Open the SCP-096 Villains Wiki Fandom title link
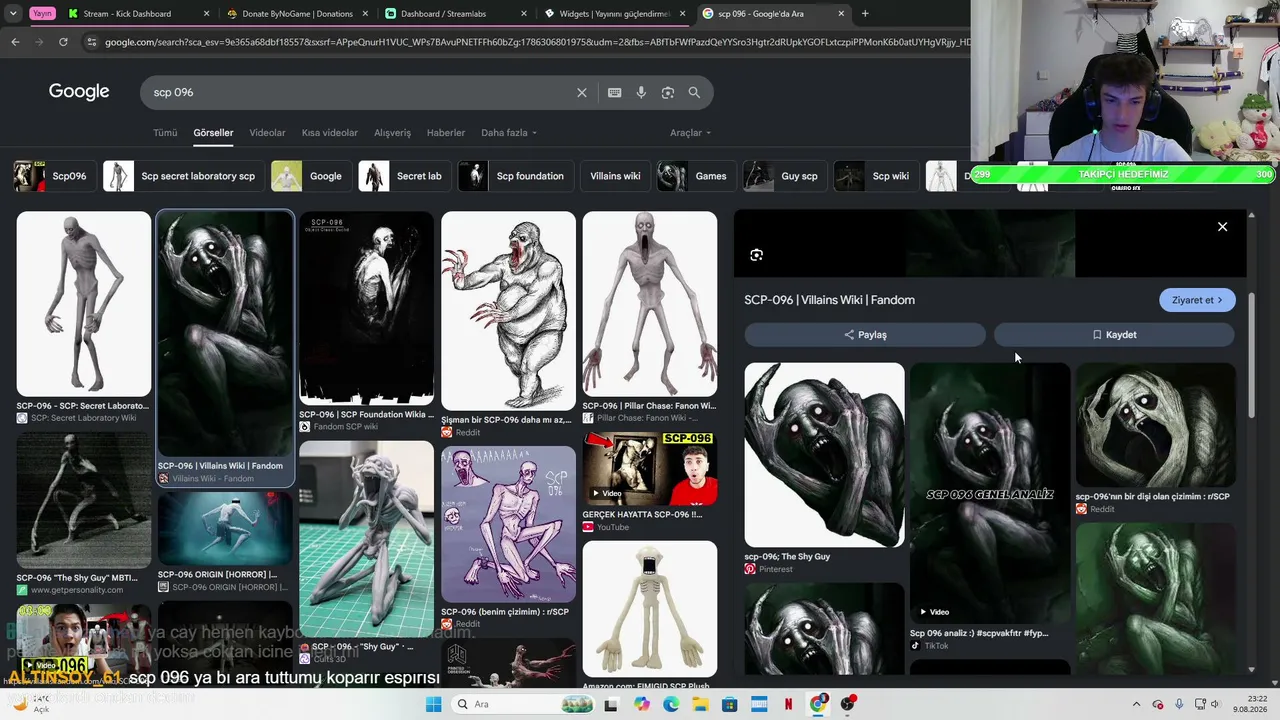The height and width of the screenshot is (720, 1280). click(x=830, y=300)
